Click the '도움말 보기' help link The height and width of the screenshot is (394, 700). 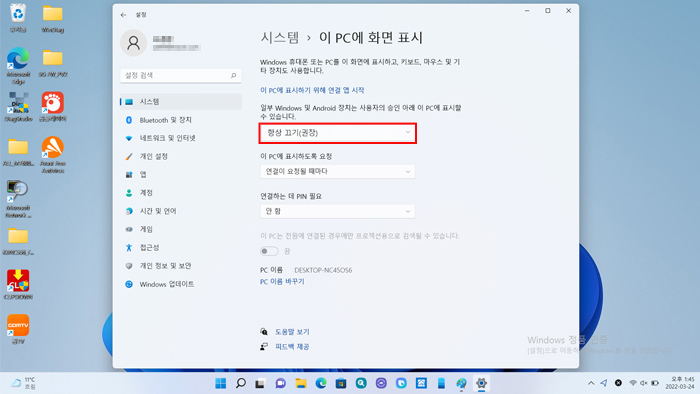point(292,332)
